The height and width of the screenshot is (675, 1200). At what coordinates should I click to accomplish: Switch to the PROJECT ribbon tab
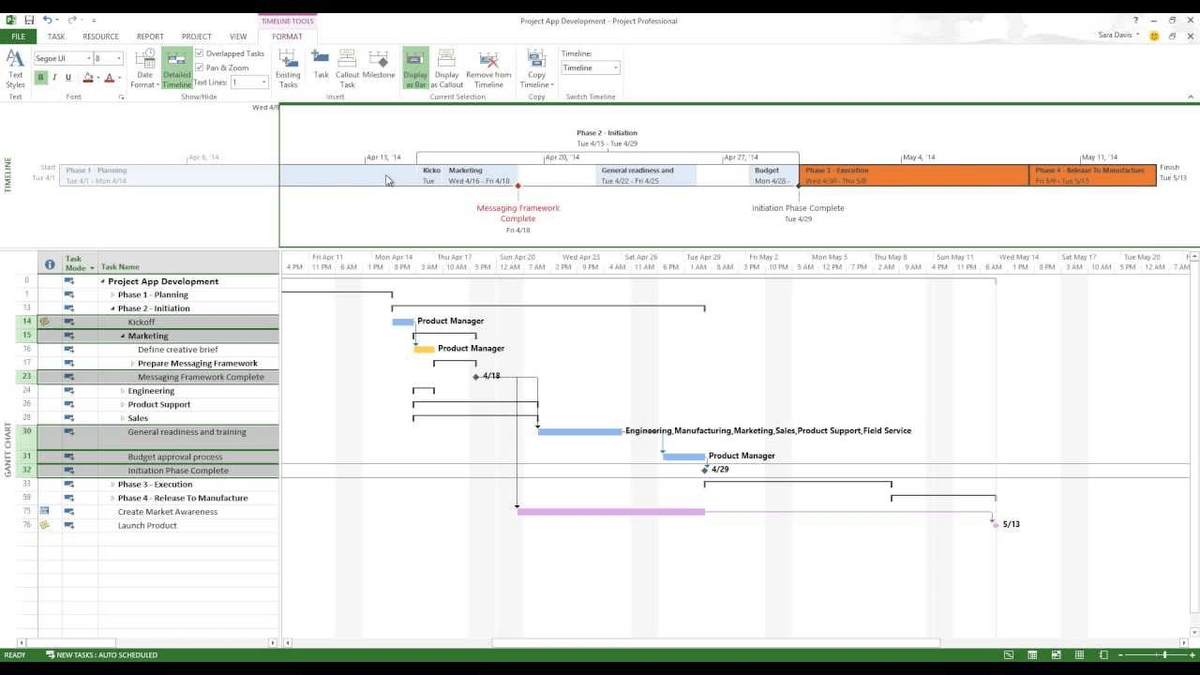click(x=196, y=36)
